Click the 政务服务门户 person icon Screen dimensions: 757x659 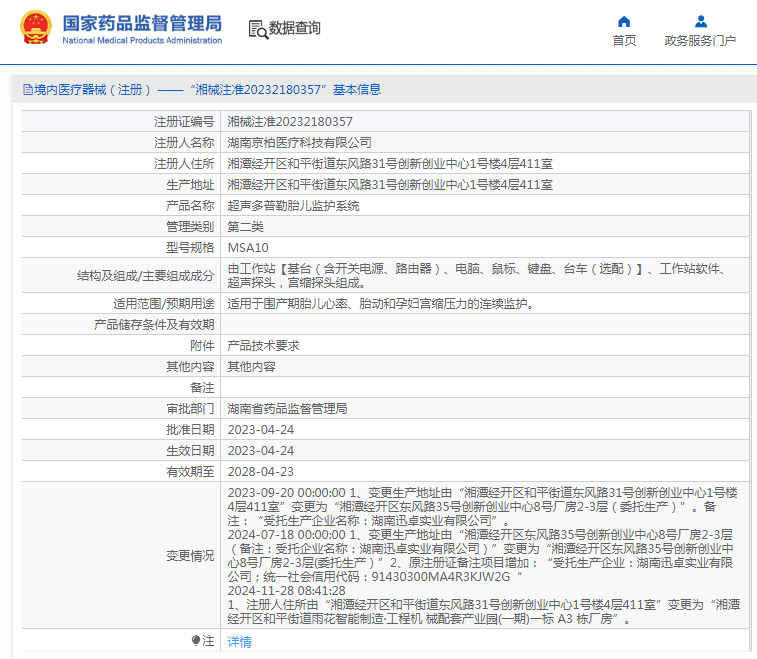(700, 21)
